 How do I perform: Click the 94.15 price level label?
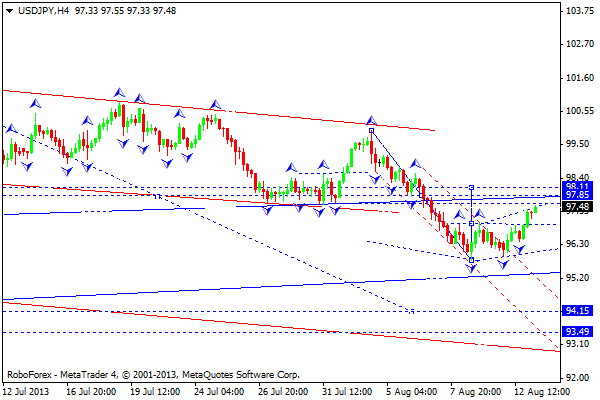[576, 311]
